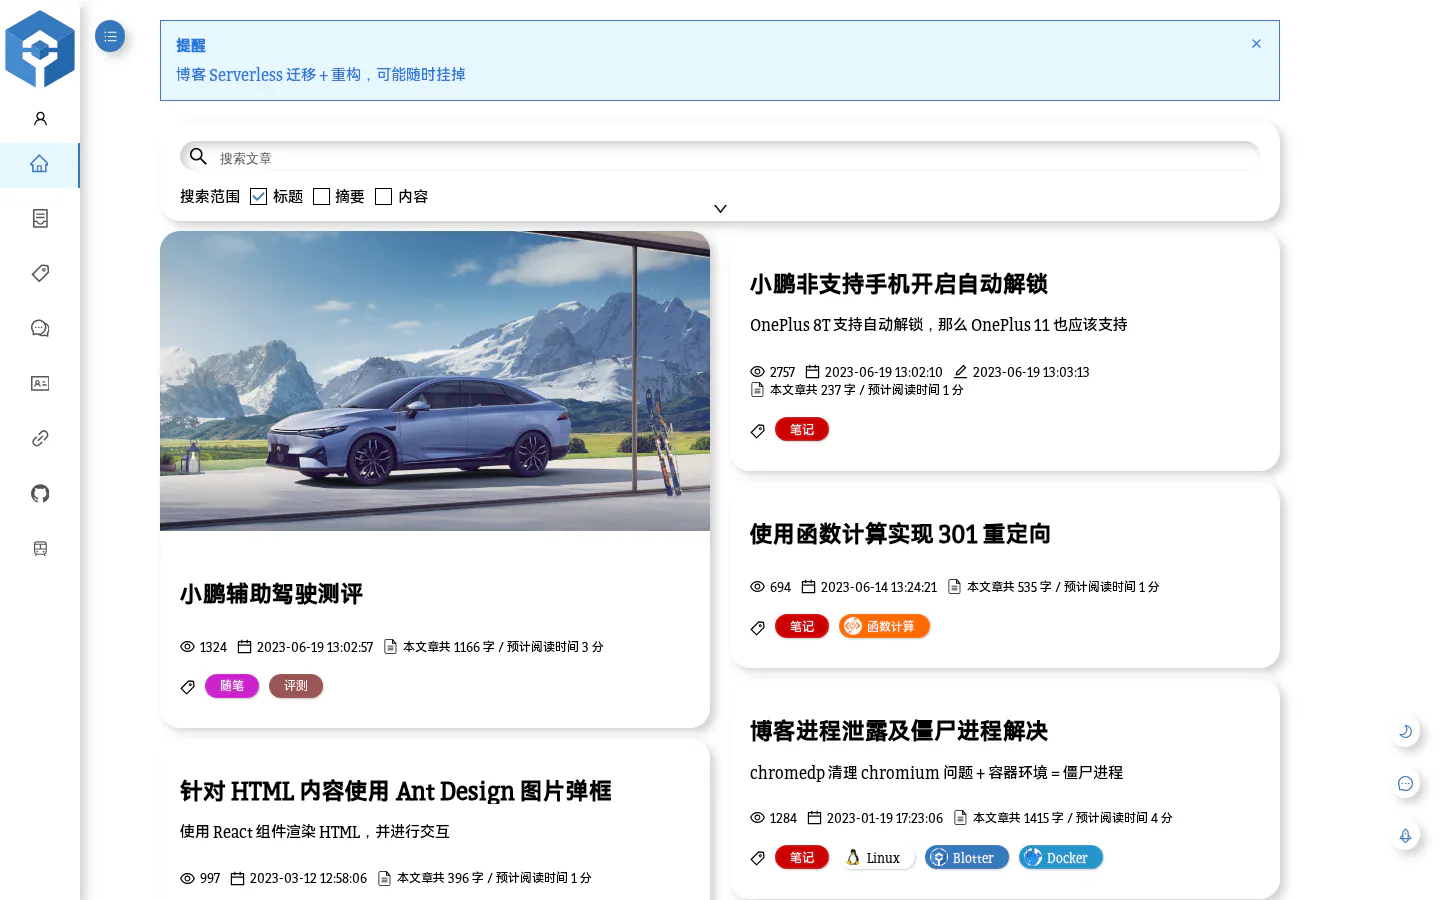
Task: Click eye views icon showing 1284
Action: 757,818
